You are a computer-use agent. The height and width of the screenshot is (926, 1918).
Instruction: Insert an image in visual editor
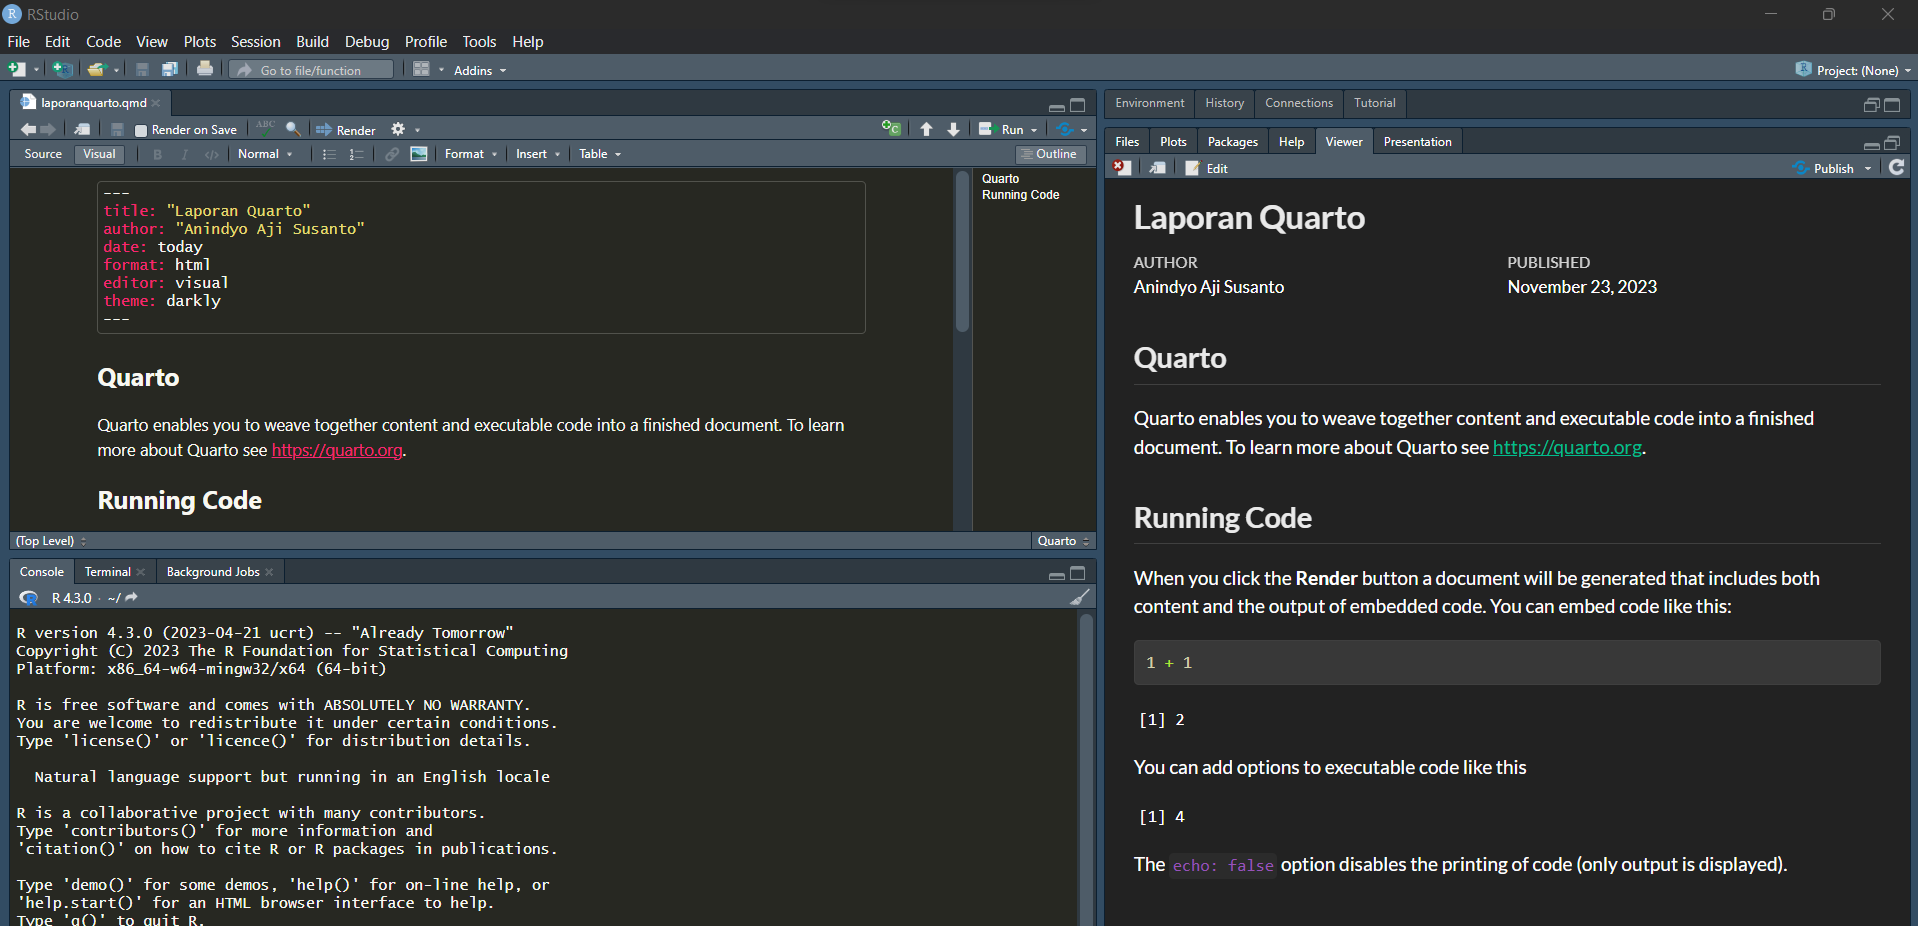[419, 154]
